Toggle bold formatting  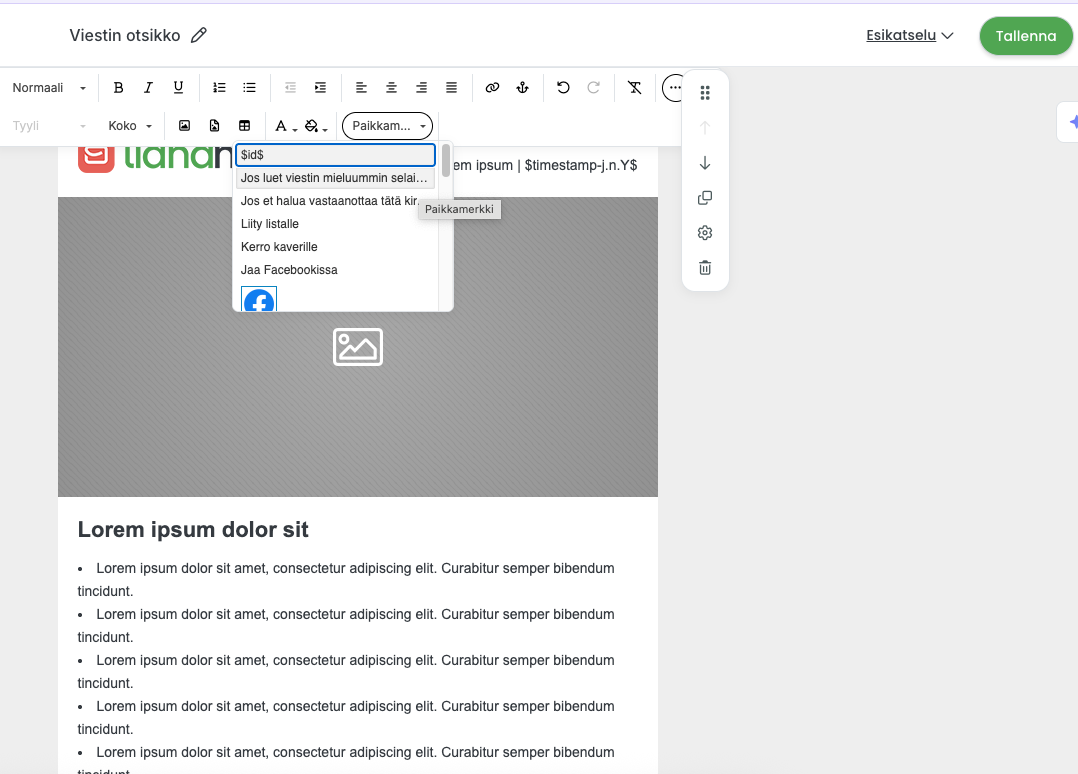click(118, 87)
